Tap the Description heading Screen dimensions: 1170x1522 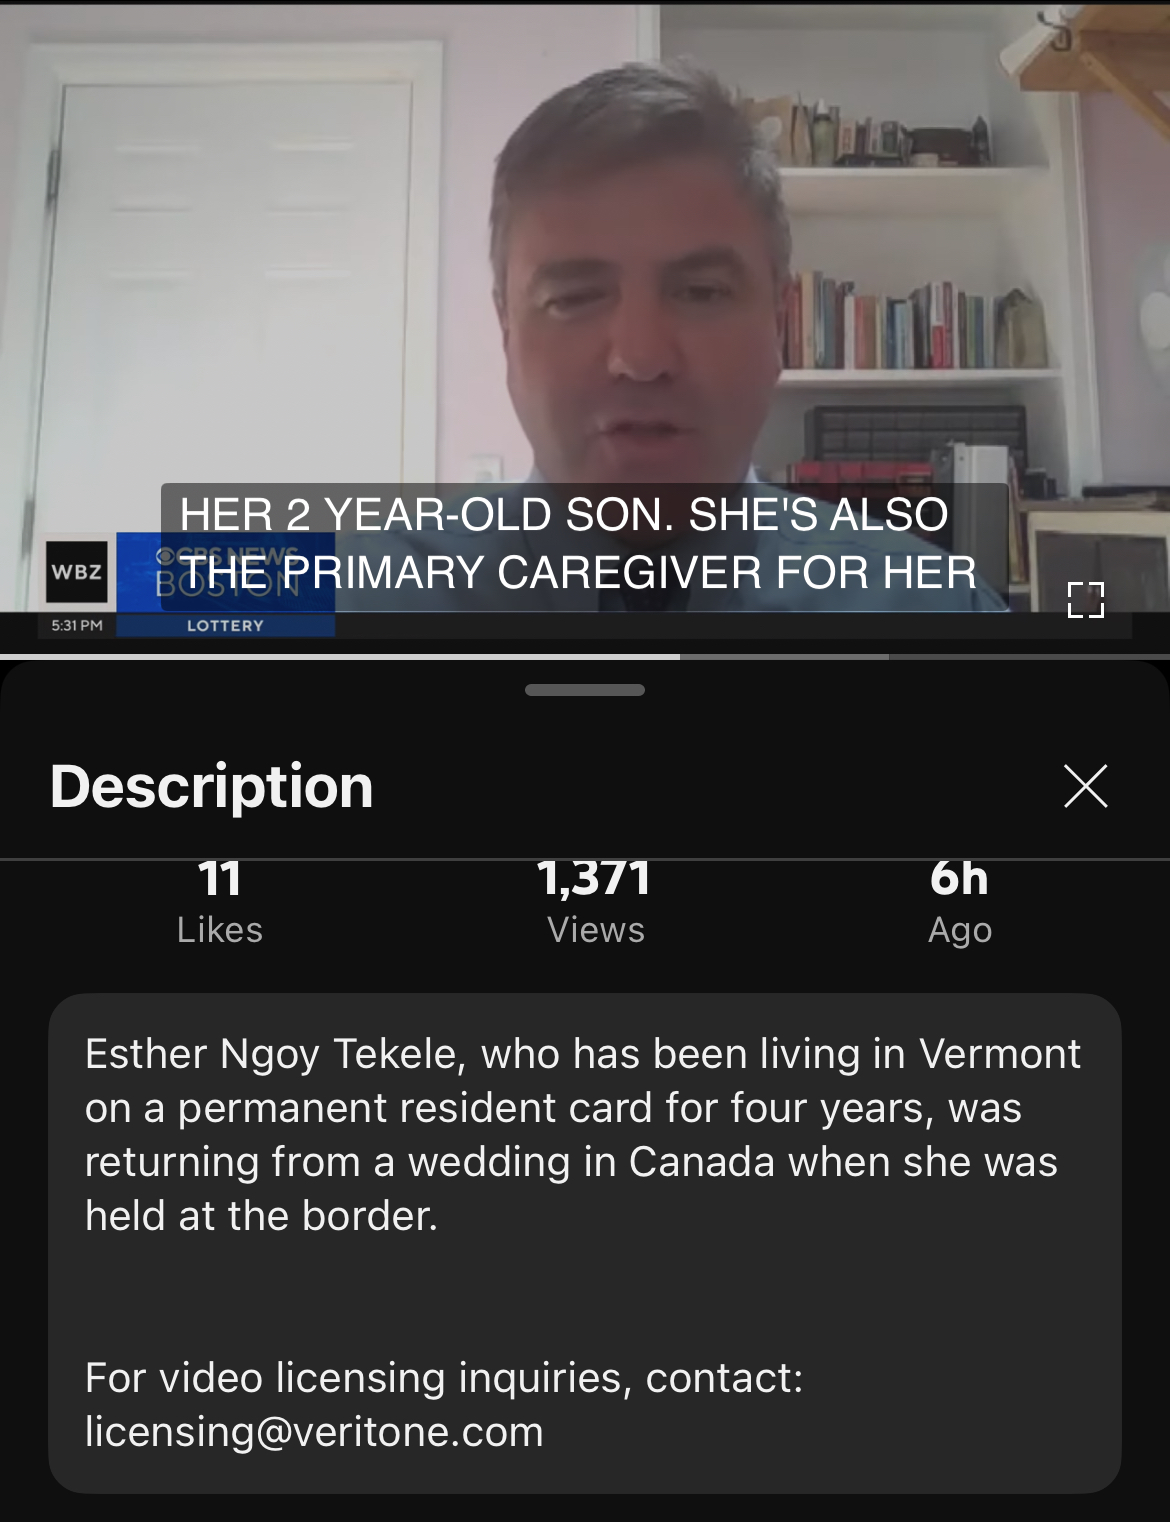tap(212, 786)
